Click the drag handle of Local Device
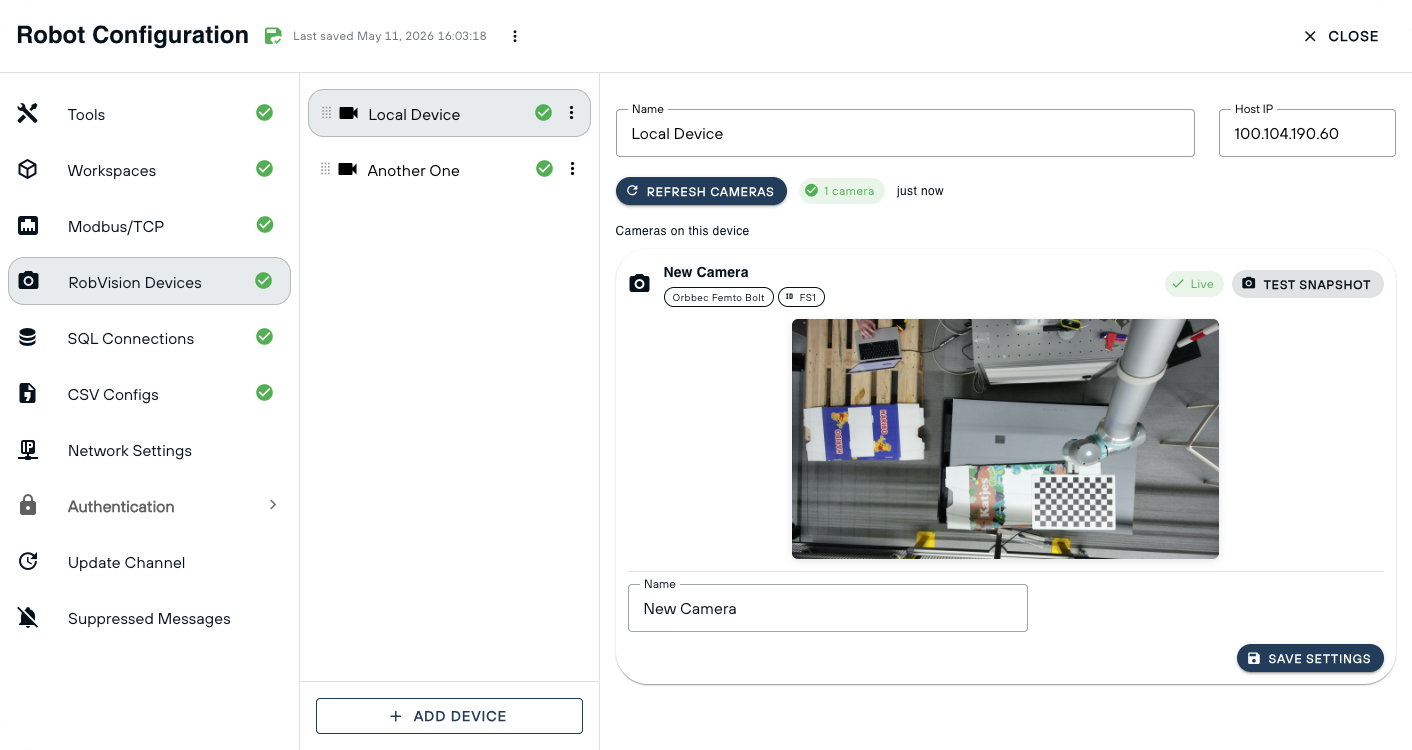This screenshot has height=750, width=1412. 326,113
